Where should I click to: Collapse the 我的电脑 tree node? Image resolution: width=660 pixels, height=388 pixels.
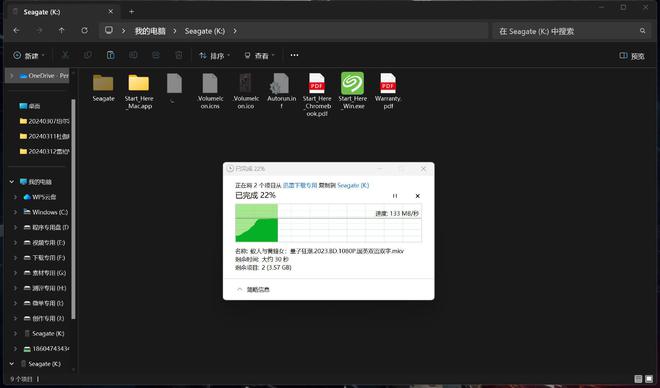click(x=12, y=182)
